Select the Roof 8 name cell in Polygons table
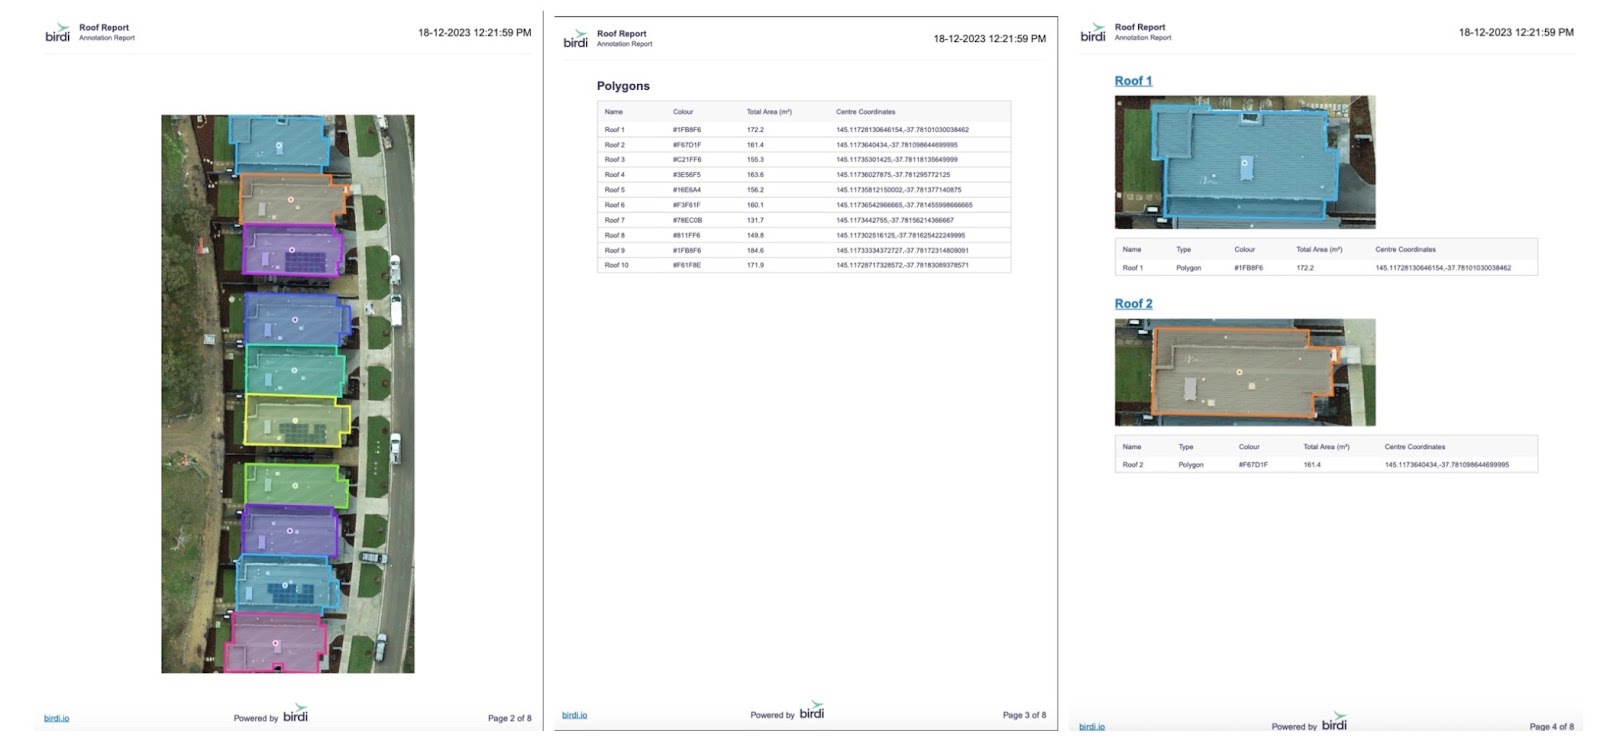The height and width of the screenshot is (741, 1600). [614, 236]
